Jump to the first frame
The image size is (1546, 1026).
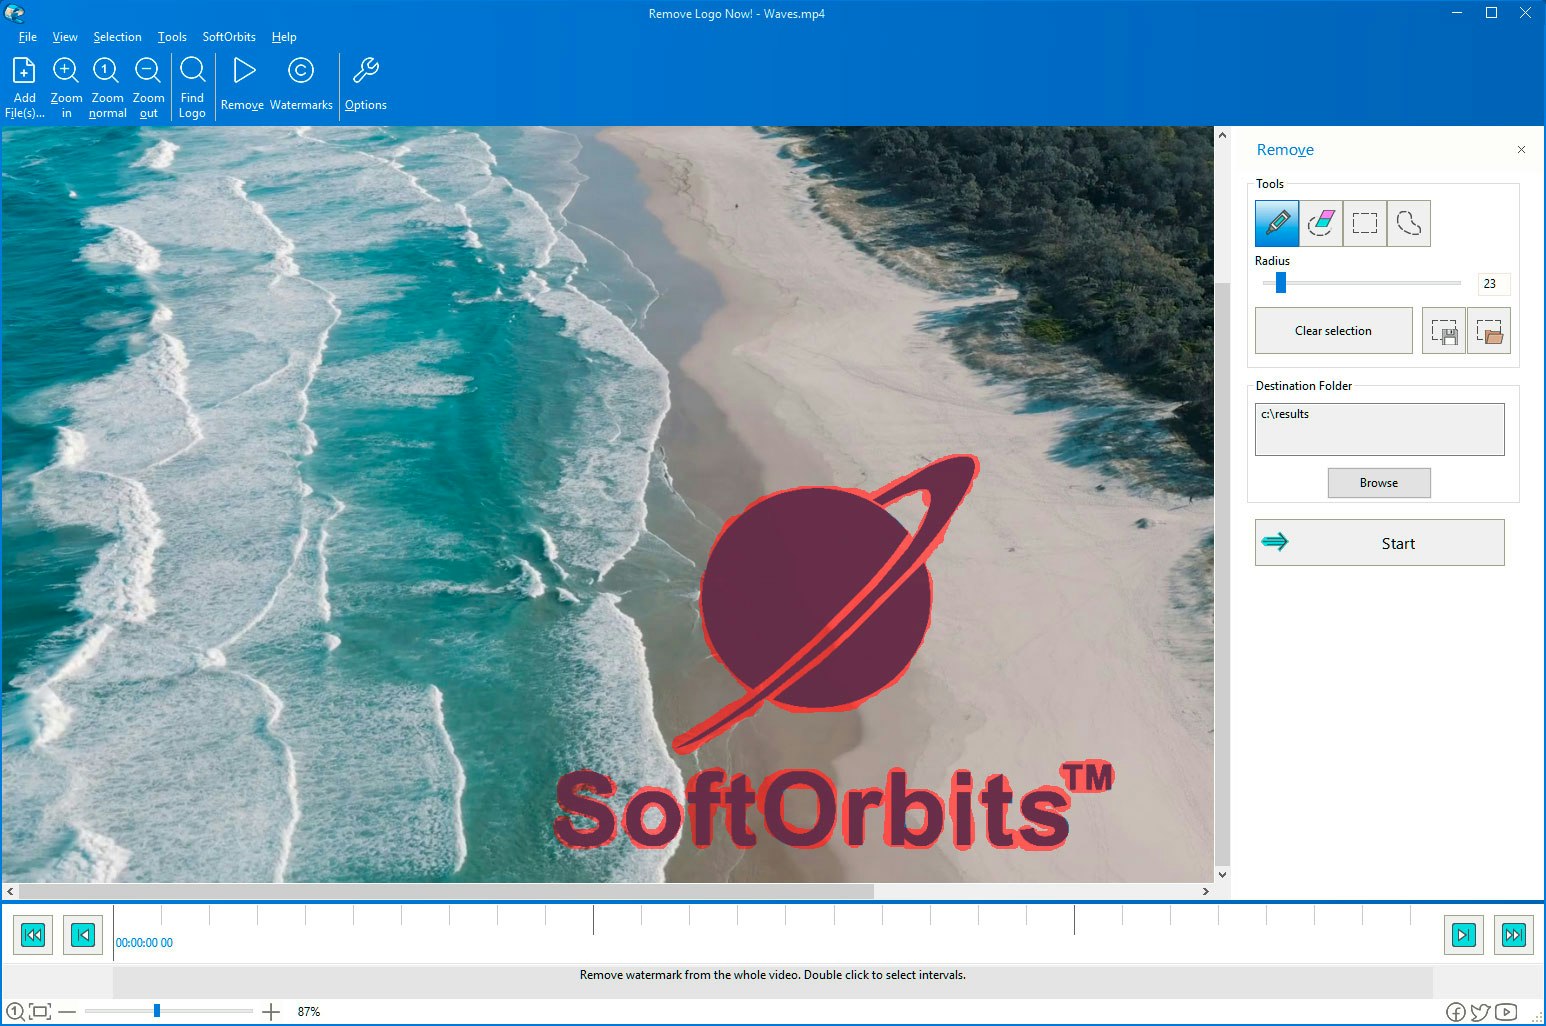(33, 935)
